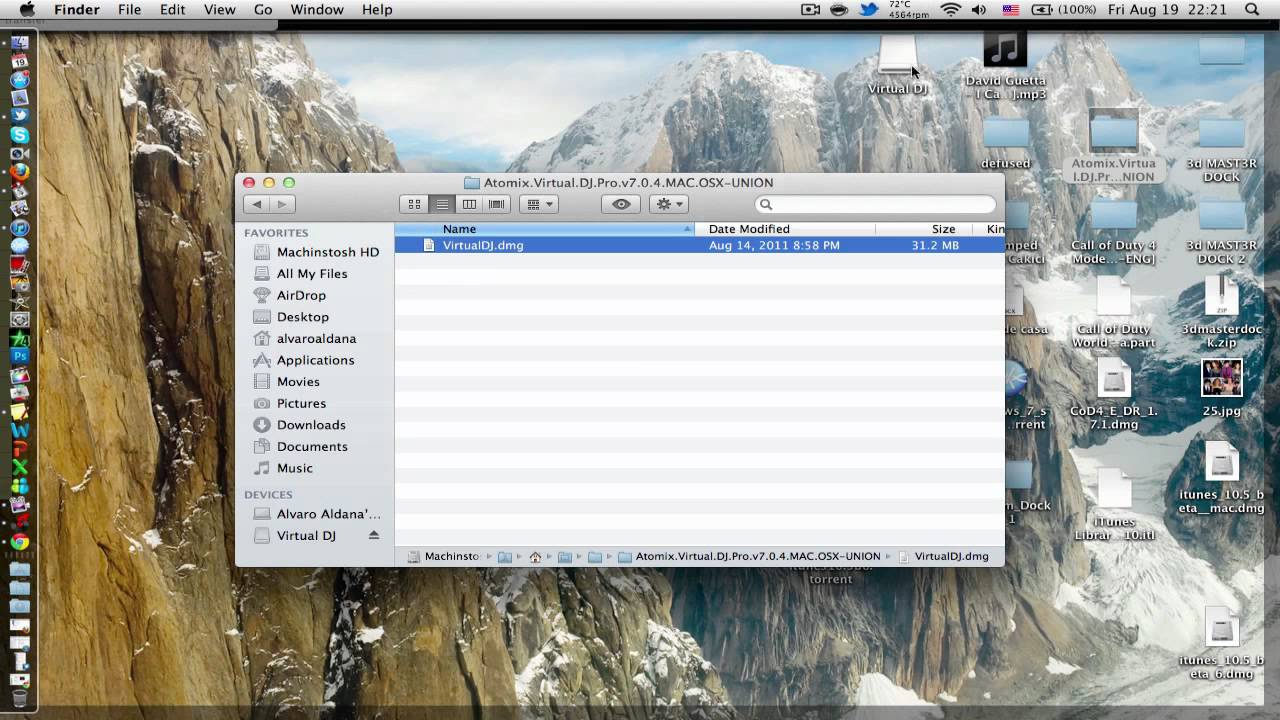Click Skype icon in the Dock
The width and height of the screenshot is (1280, 720).
coord(19,134)
